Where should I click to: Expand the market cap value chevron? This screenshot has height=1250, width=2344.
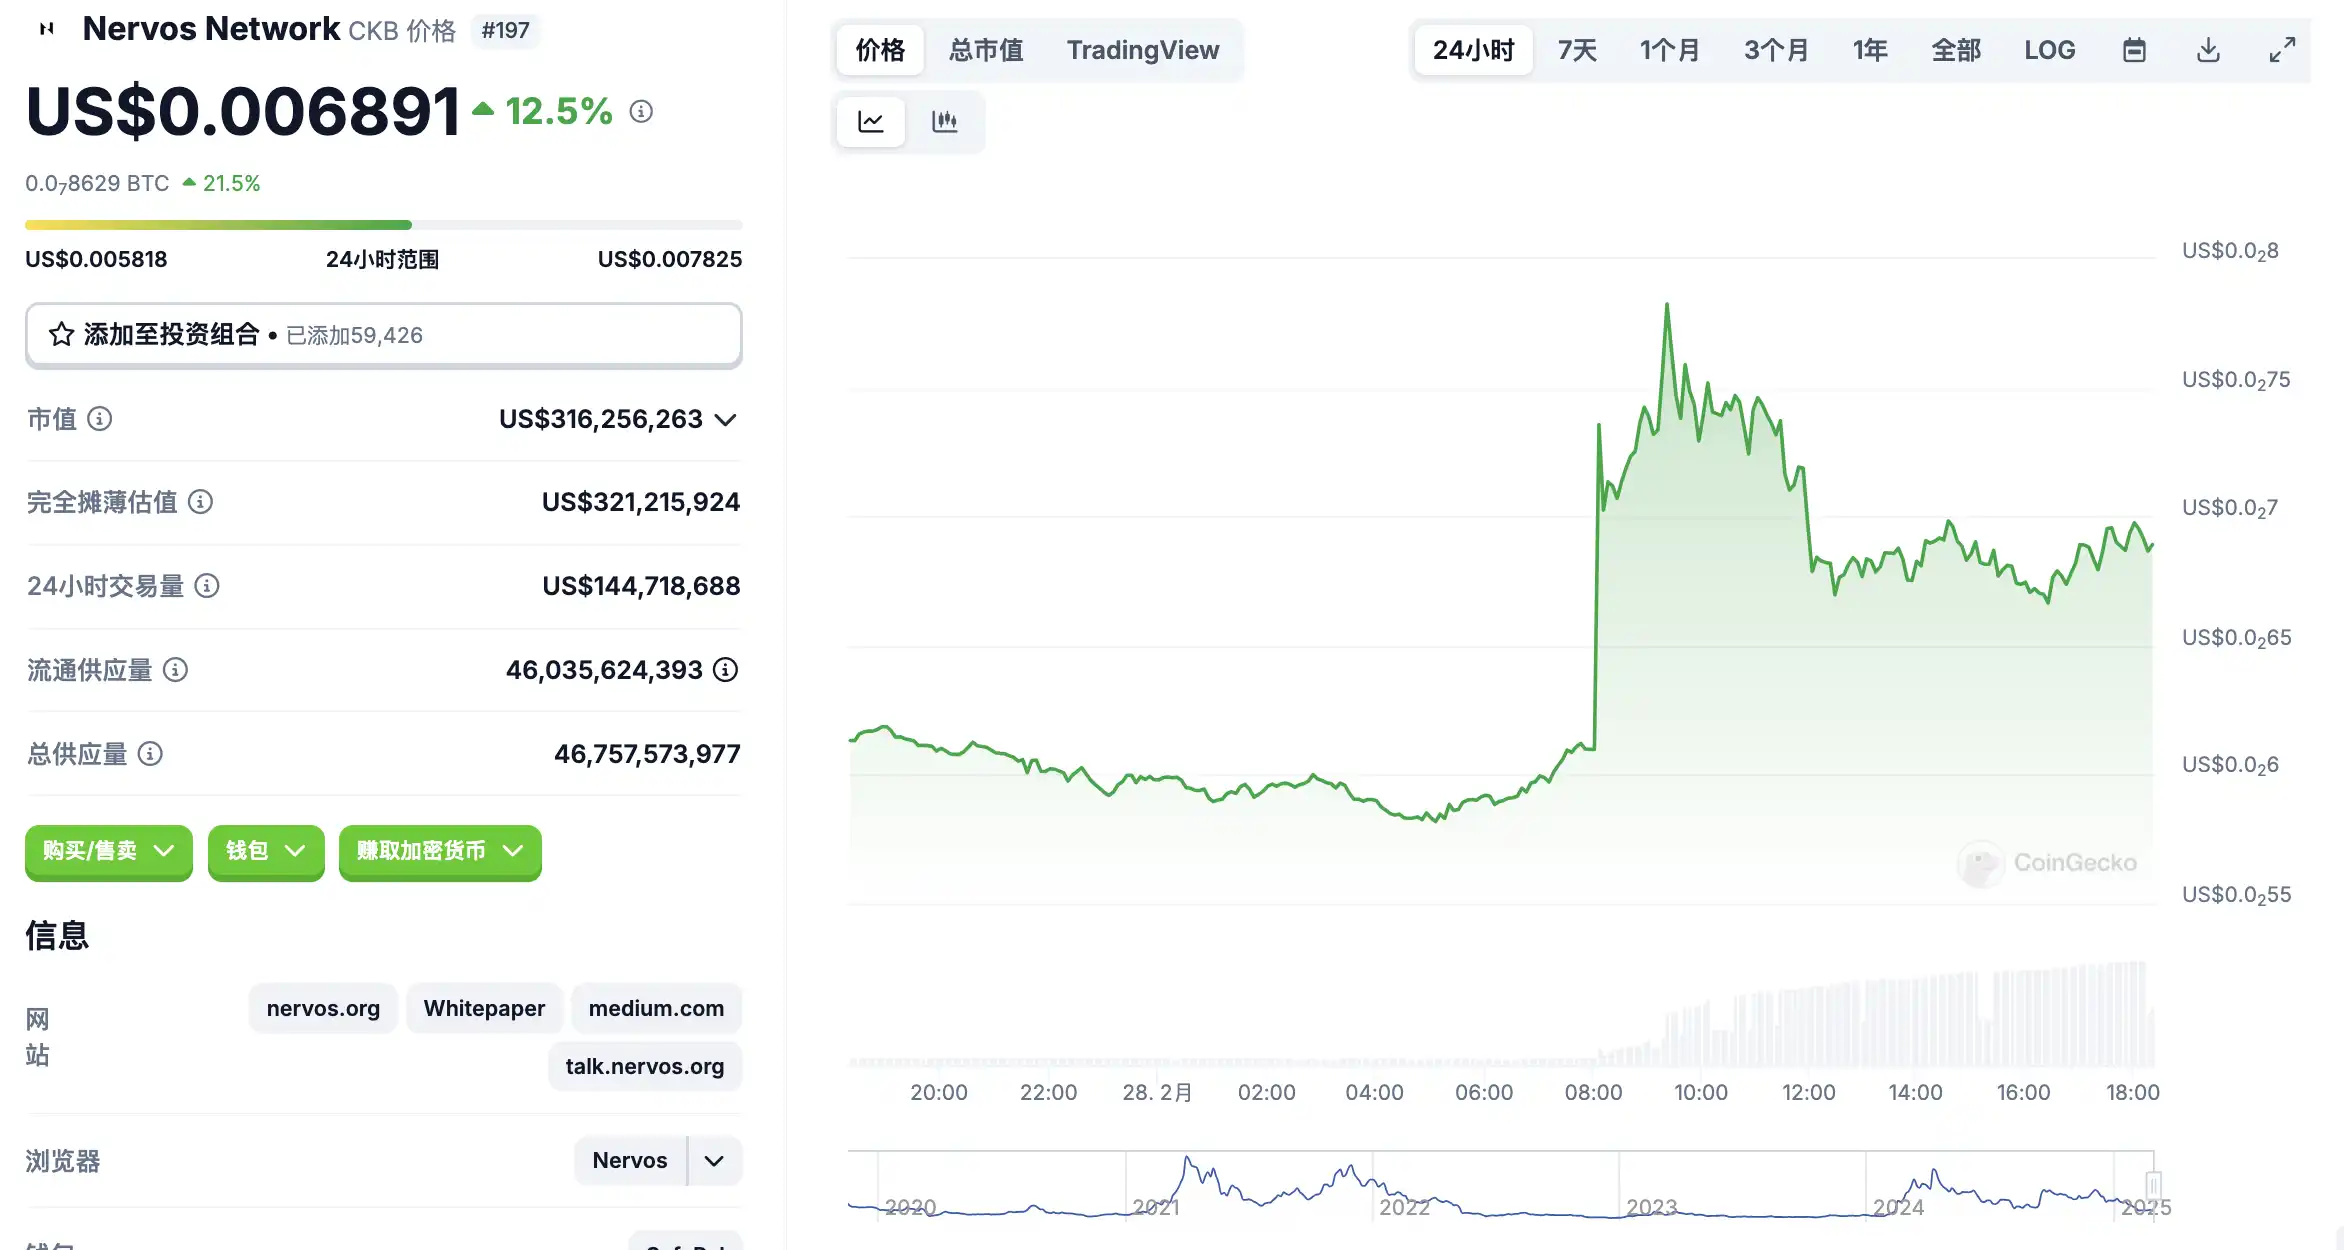pyautogui.click(x=726, y=420)
